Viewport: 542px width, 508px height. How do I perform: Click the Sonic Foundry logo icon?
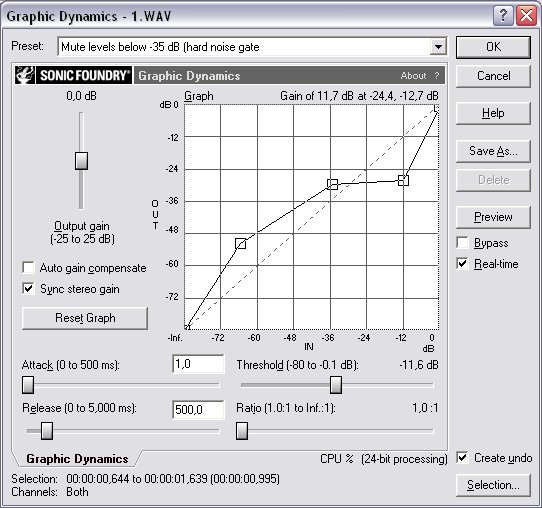pos(25,75)
